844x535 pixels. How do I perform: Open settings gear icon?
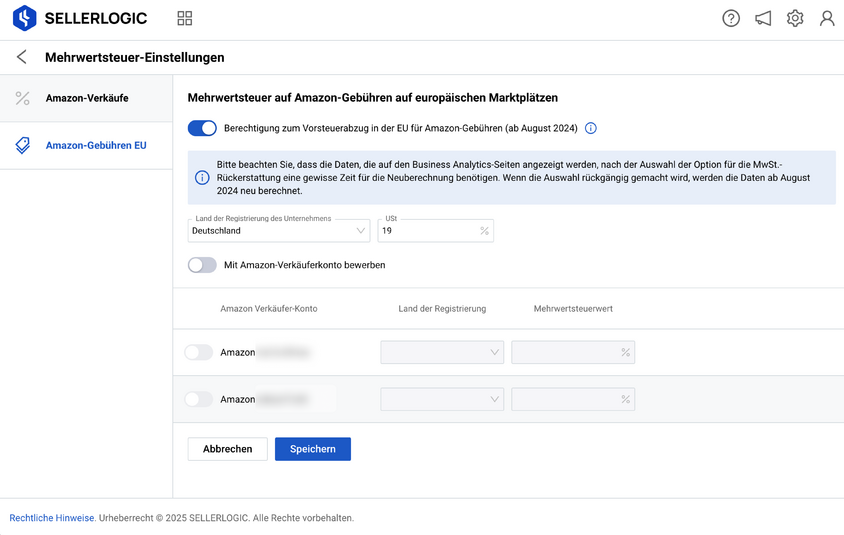point(795,18)
